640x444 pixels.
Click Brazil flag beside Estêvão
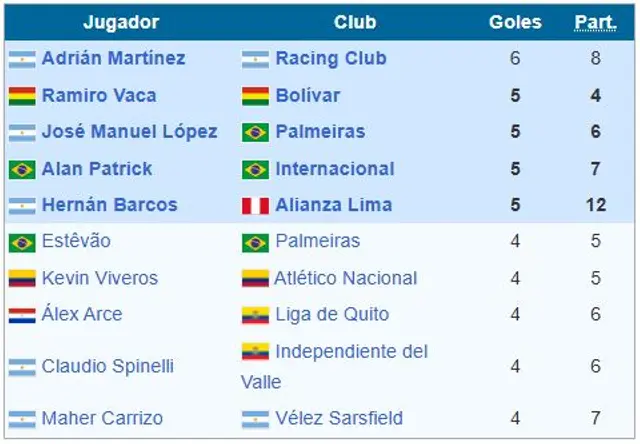pyautogui.click(x=22, y=242)
